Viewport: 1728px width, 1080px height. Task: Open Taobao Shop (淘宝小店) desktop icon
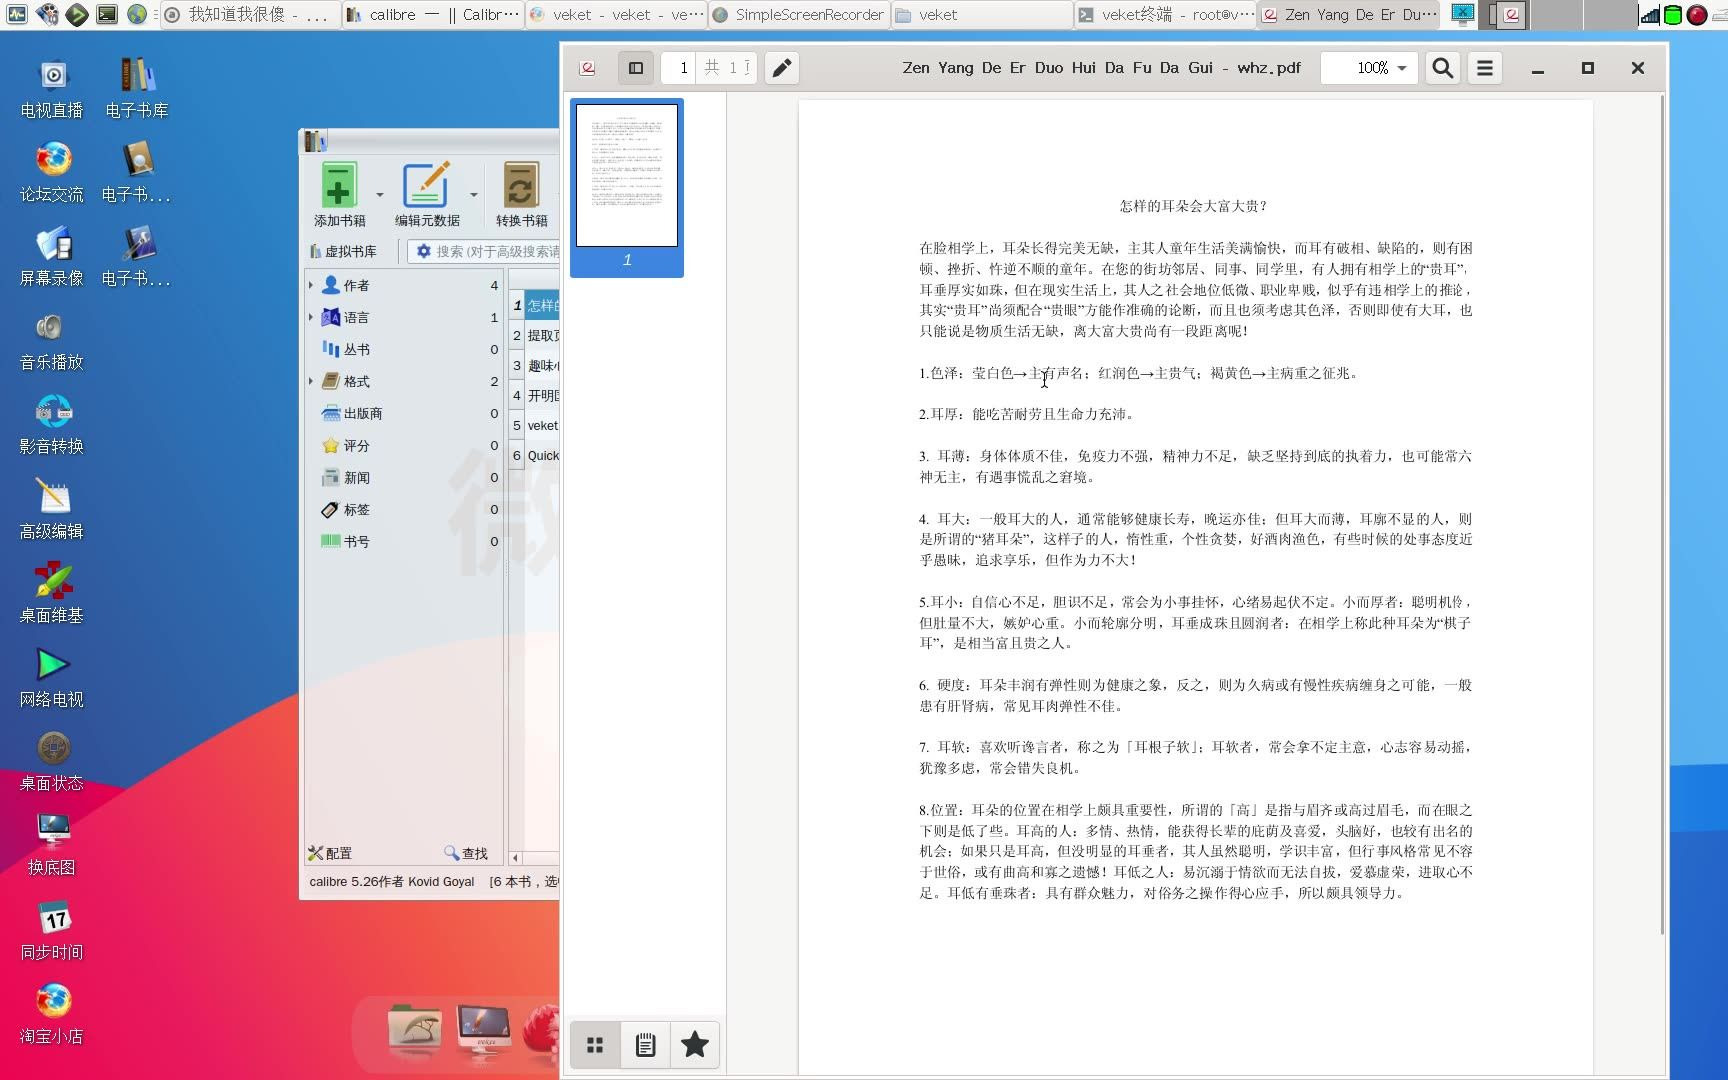tap(52, 1014)
